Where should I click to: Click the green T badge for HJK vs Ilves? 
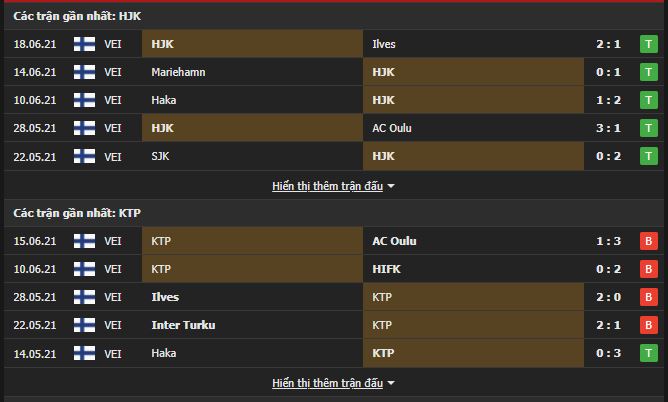[x=649, y=44]
